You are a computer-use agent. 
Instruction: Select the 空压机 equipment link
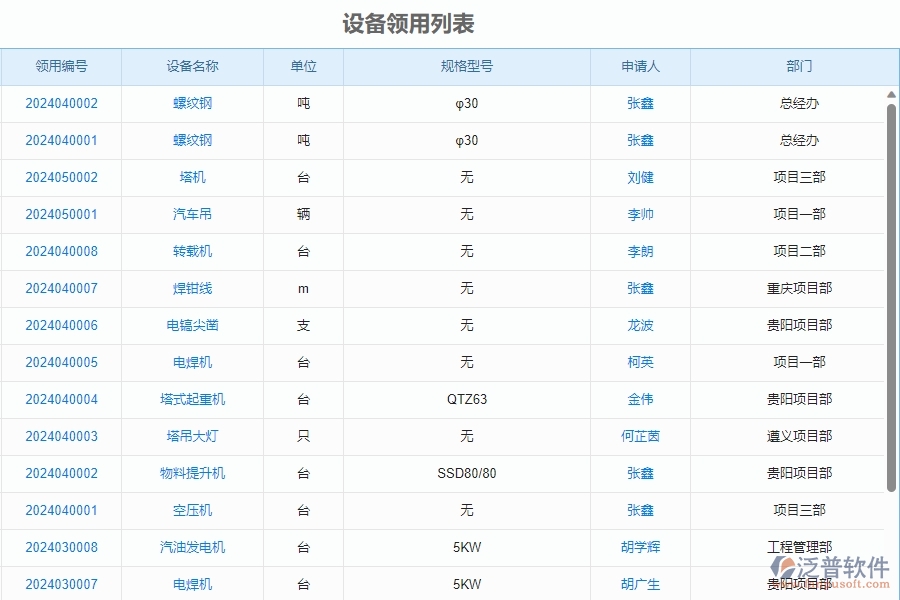click(x=191, y=510)
